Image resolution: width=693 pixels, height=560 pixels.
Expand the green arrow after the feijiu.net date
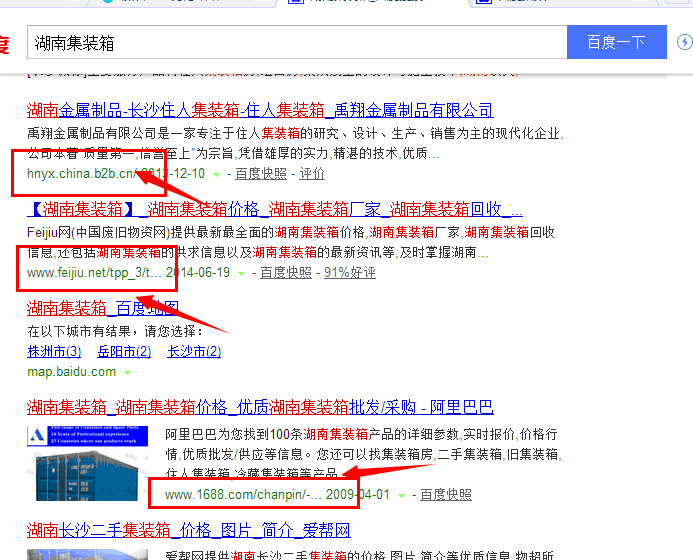click(241, 274)
